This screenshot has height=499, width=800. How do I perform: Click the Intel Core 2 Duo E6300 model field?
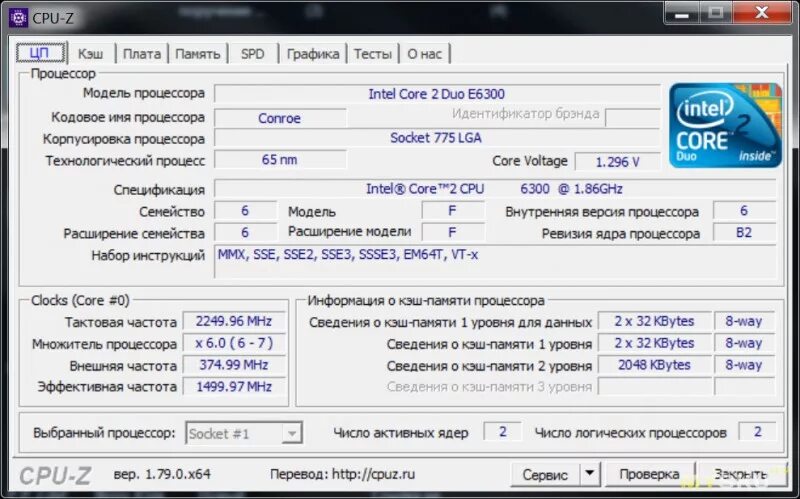(437, 94)
